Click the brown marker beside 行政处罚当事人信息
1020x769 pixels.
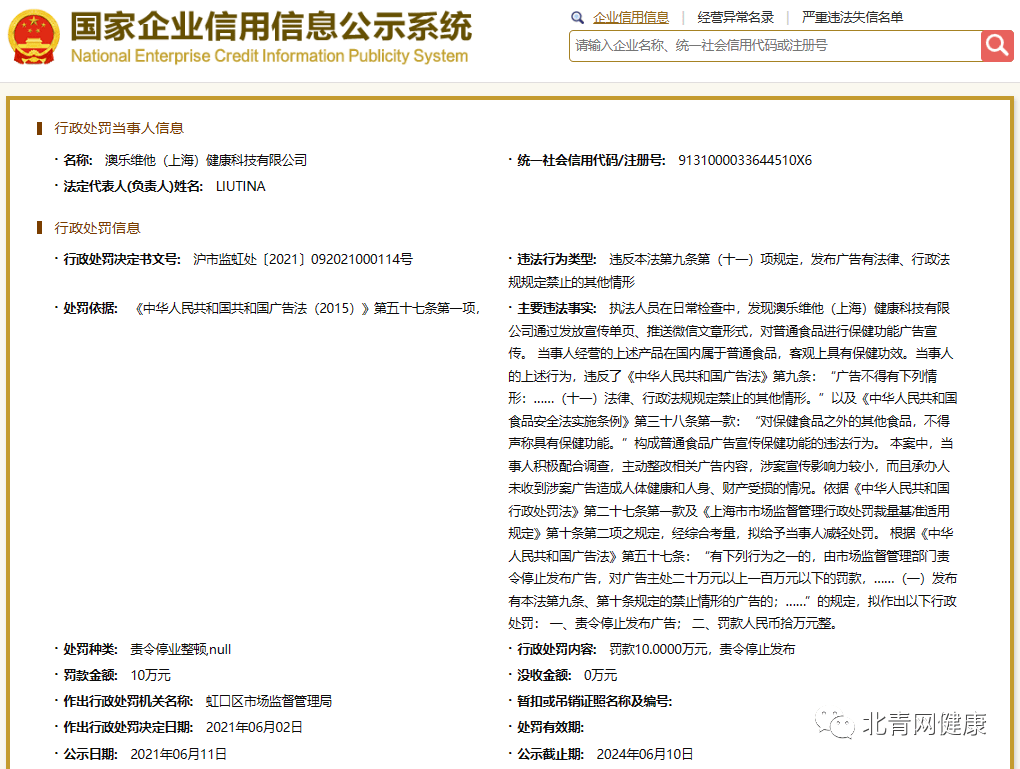(x=39, y=128)
